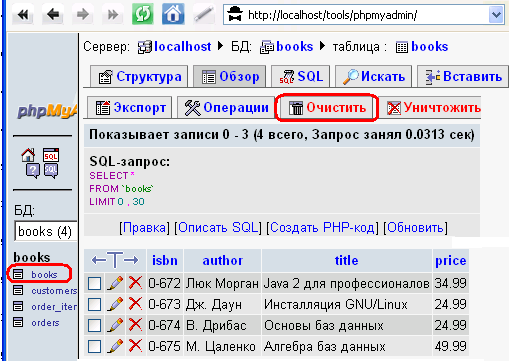
Task: Go back with the browser back arrow
Action: pos(53,14)
